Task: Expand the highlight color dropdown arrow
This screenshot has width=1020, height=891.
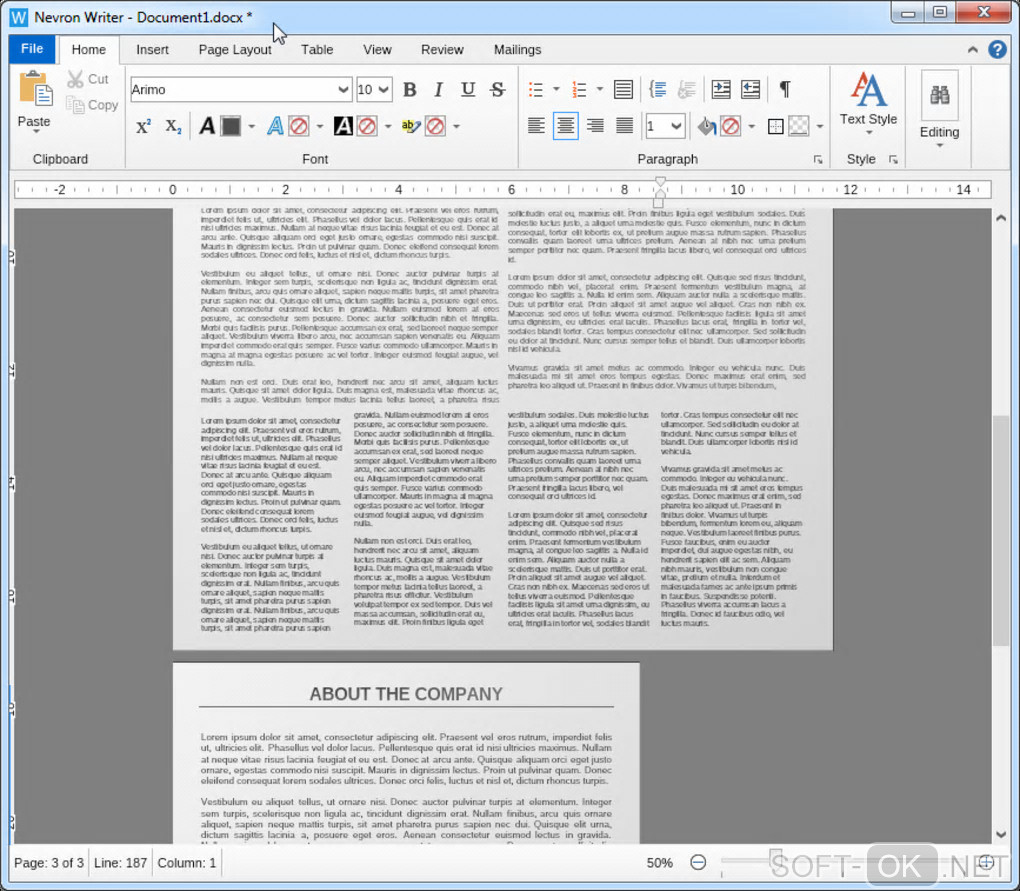Action: [457, 126]
